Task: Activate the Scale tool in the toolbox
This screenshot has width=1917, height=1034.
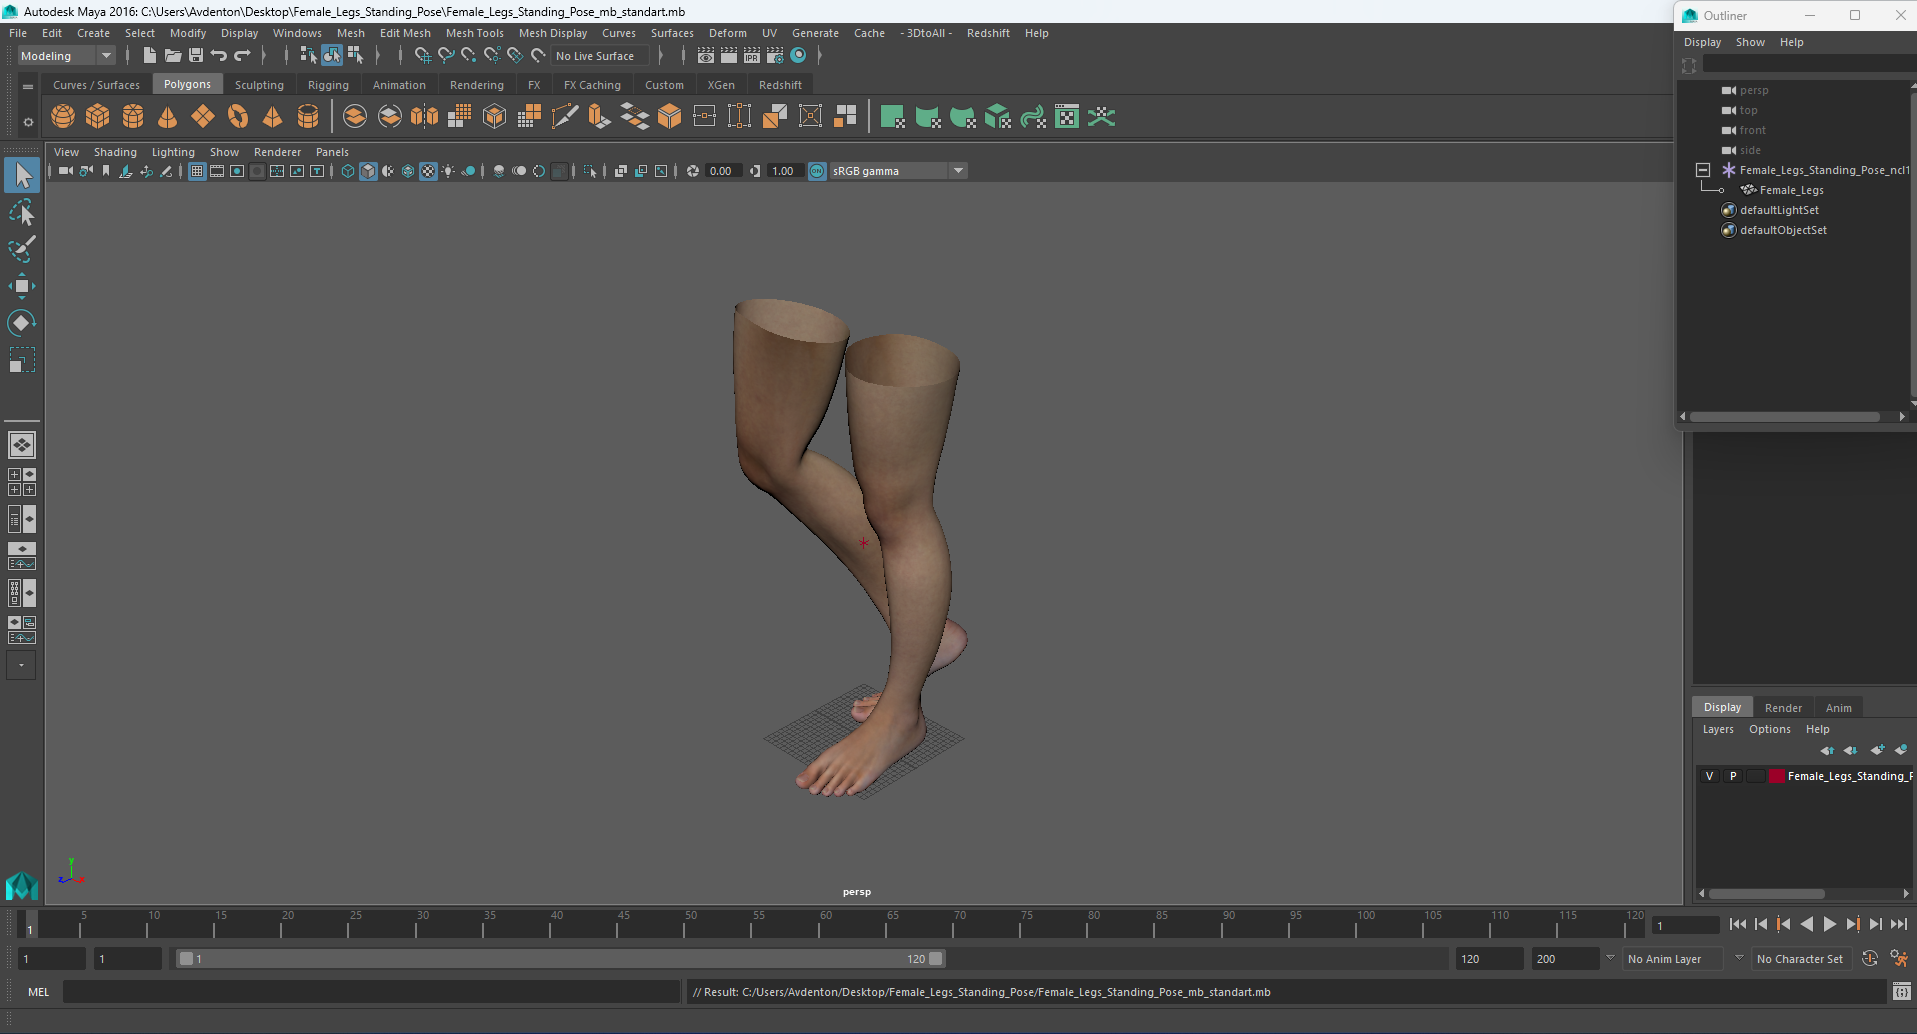Action: coord(21,360)
